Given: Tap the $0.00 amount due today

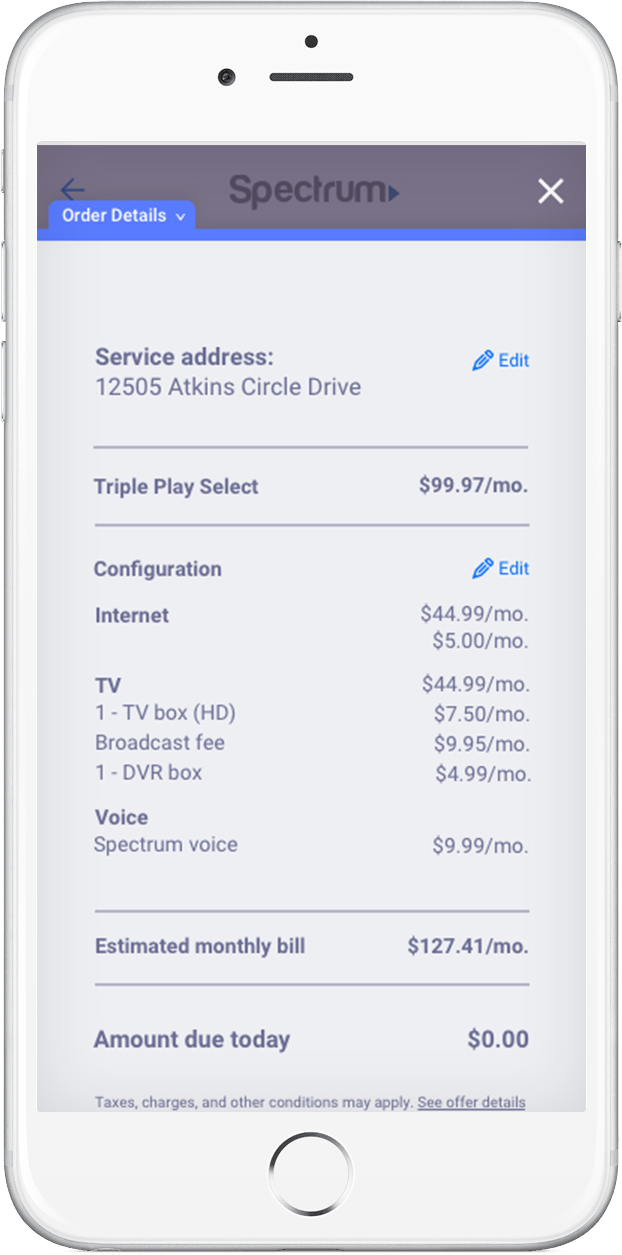Looking at the screenshot, I should click(x=498, y=1040).
